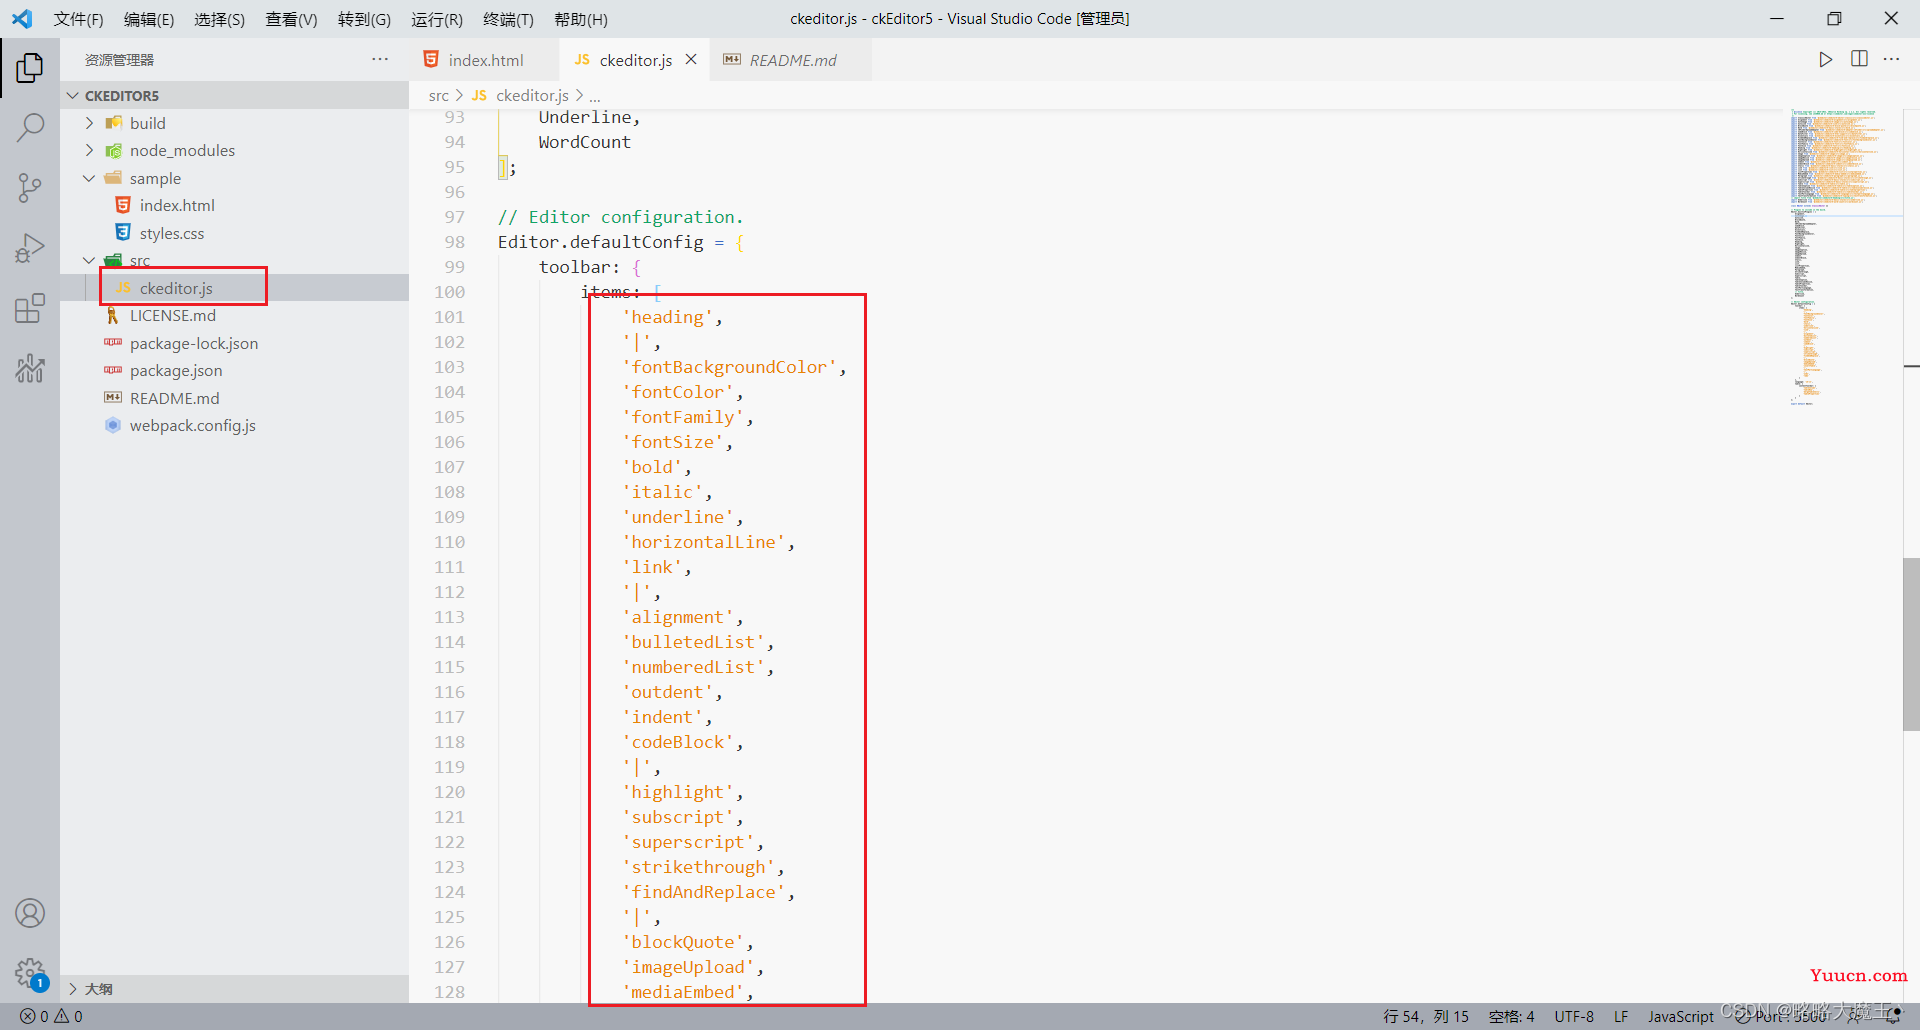1920x1030 pixels.
Task: Open the Search view in activity bar
Action: point(30,127)
